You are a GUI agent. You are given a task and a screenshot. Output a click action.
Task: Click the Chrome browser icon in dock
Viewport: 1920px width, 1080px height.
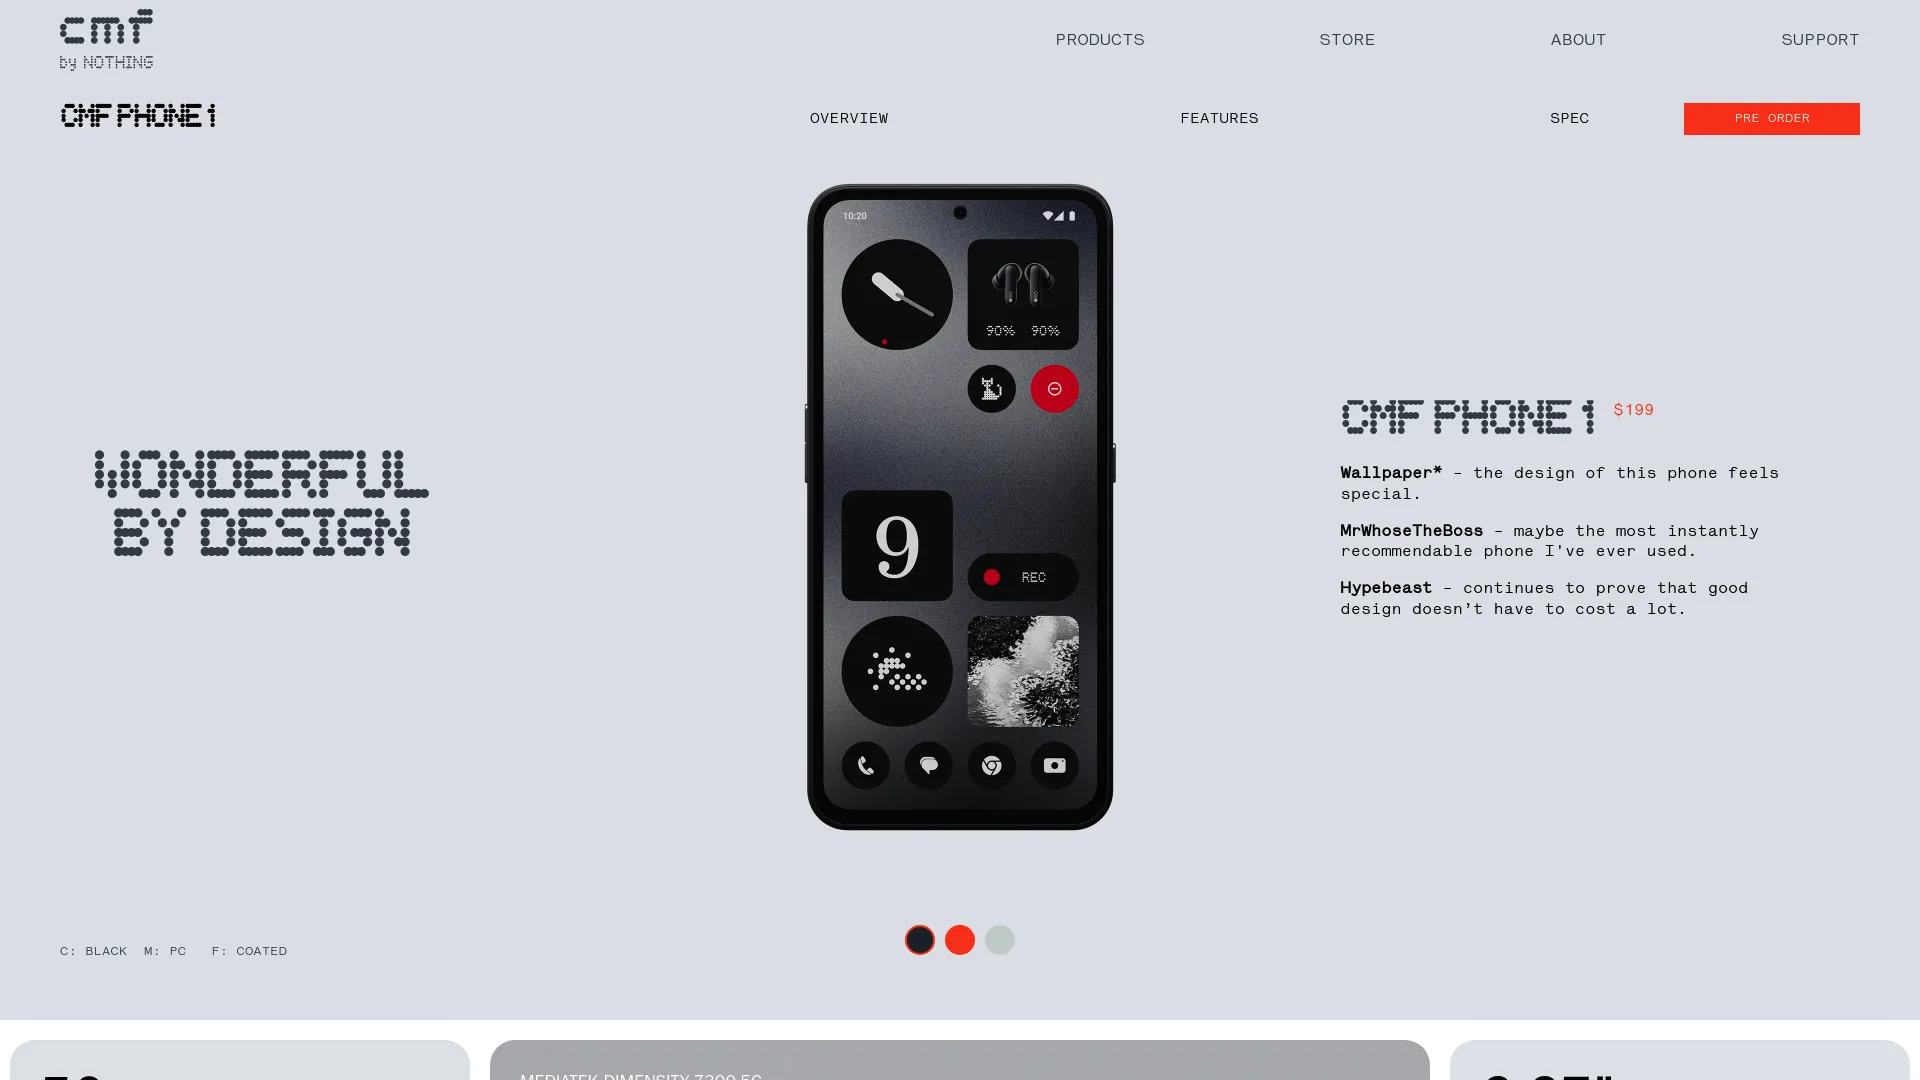click(x=992, y=765)
